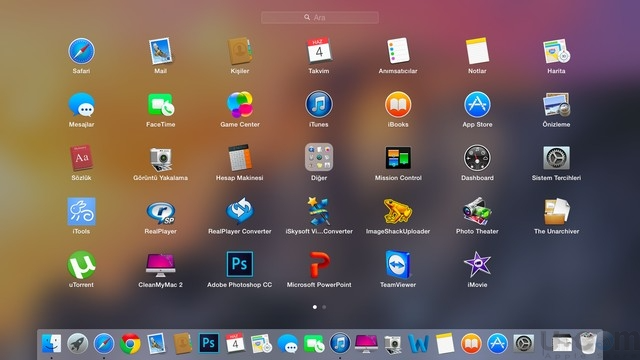Screen dimensions: 640x360
Task: Open Finder from the Dock
Action: click(x=52, y=343)
